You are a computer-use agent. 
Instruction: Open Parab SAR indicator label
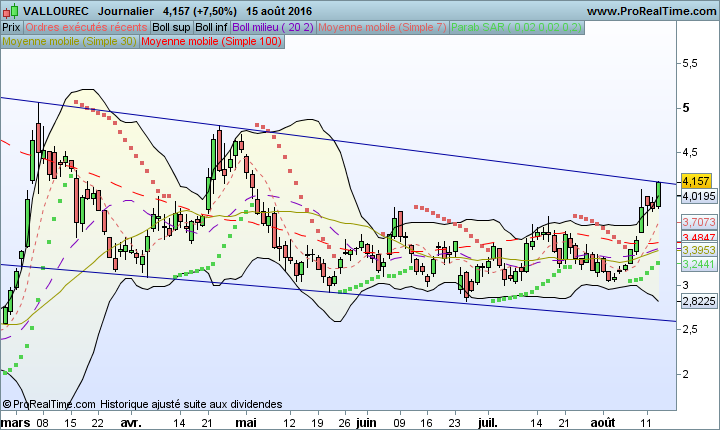pyautogui.click(x=517, y=28)
